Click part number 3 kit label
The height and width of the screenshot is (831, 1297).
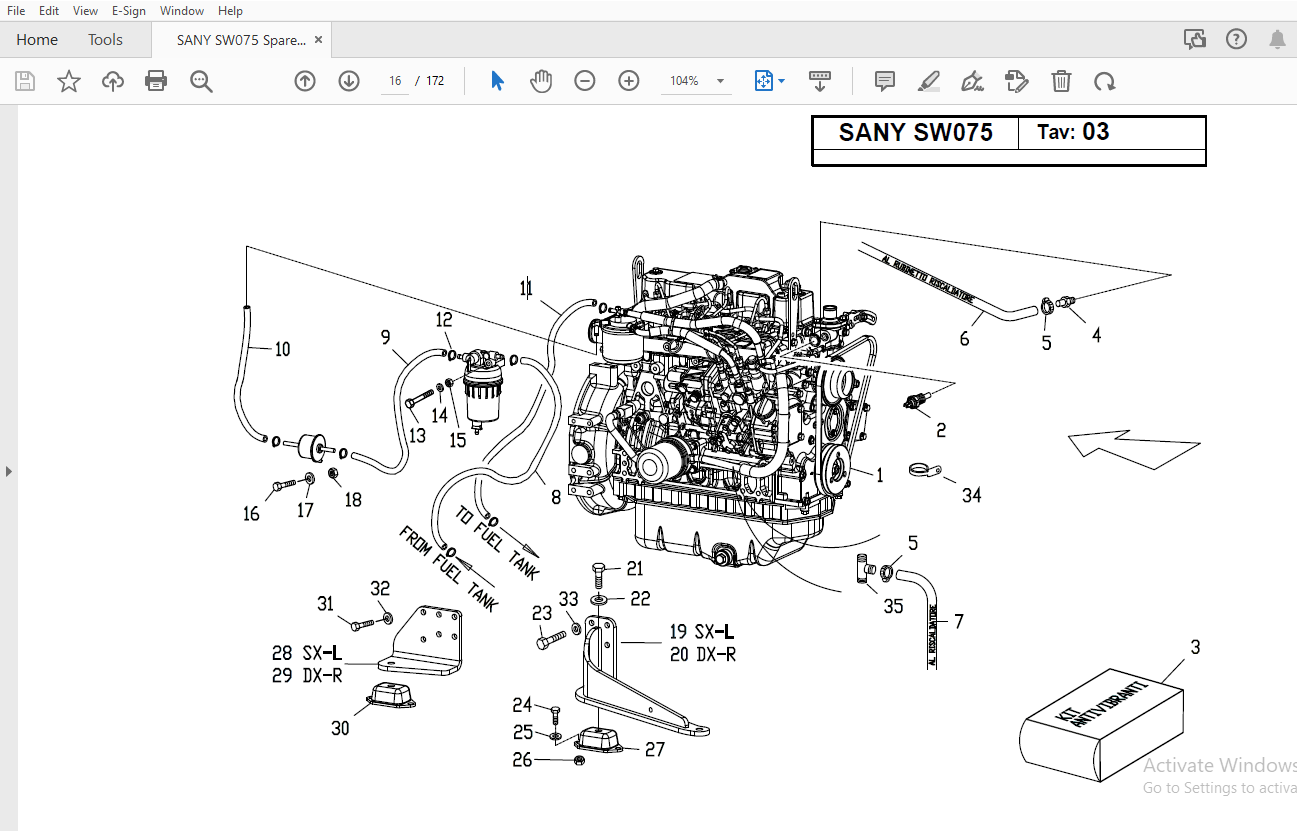click(x=1194, y=647)
